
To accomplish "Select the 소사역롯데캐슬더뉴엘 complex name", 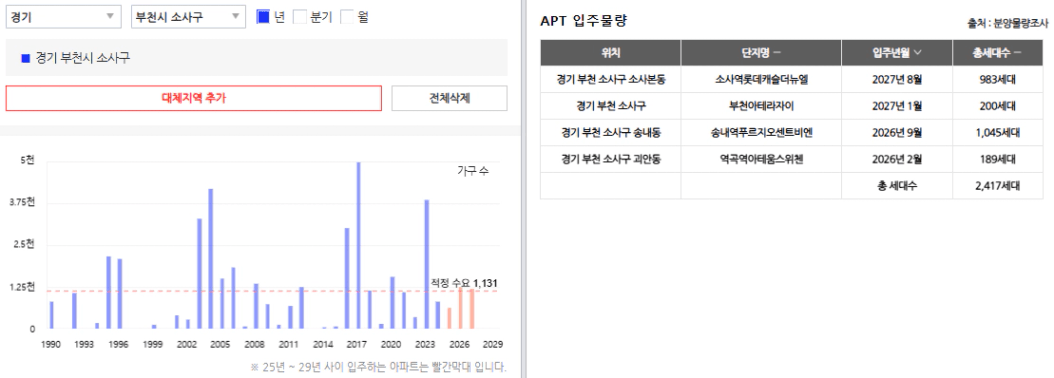I will coord(761,79).
